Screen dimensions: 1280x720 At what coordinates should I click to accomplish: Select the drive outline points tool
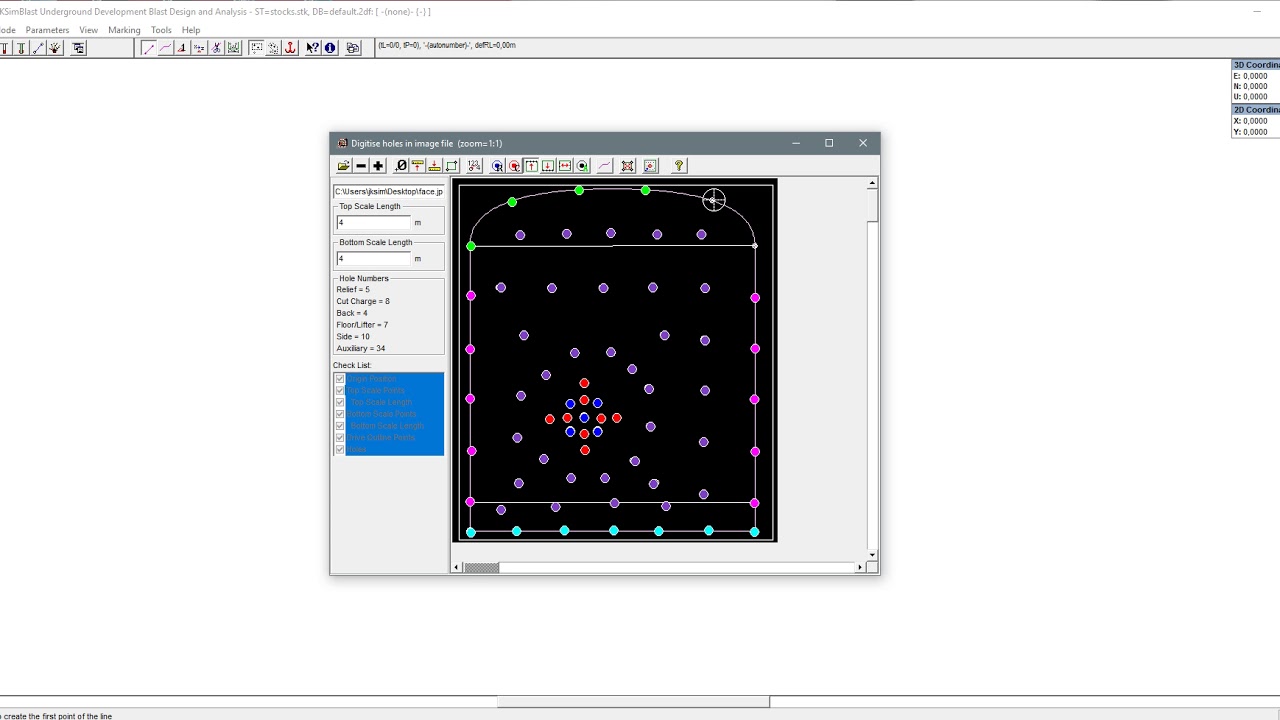(451, 166)
